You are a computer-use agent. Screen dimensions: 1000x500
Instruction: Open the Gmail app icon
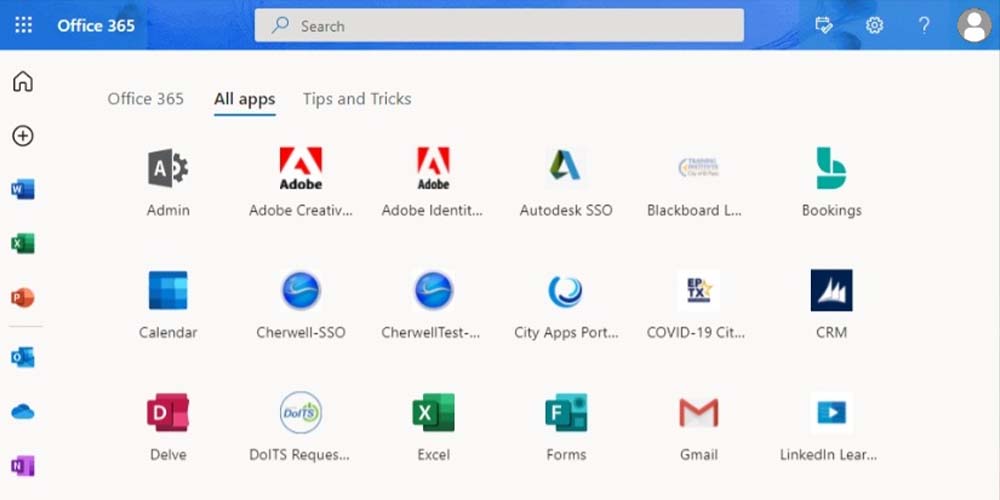click(x=698, y=413)
